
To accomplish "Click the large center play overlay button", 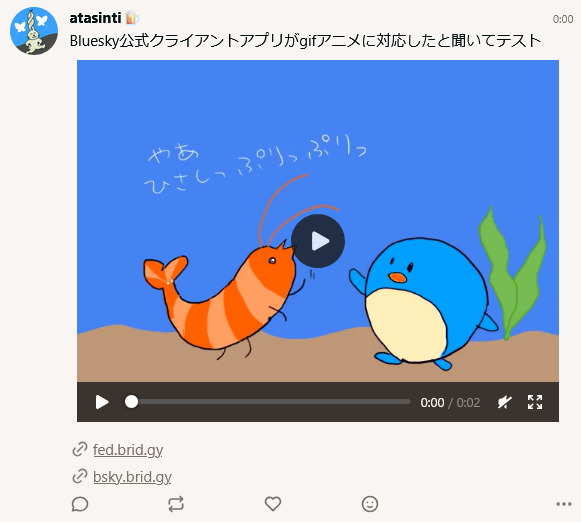I will coord(318,241).
